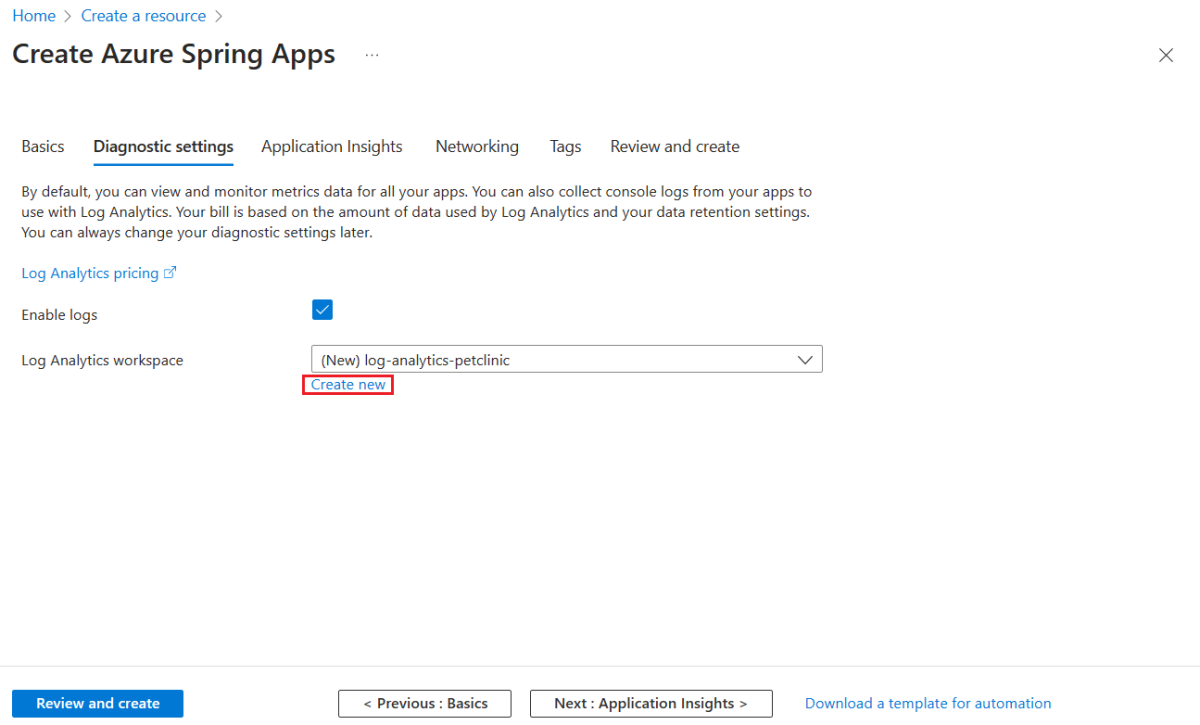This screenshot has height=725, width=1200.
Task: Open the ellipsis menu beside the title
Action: point(372,55)
